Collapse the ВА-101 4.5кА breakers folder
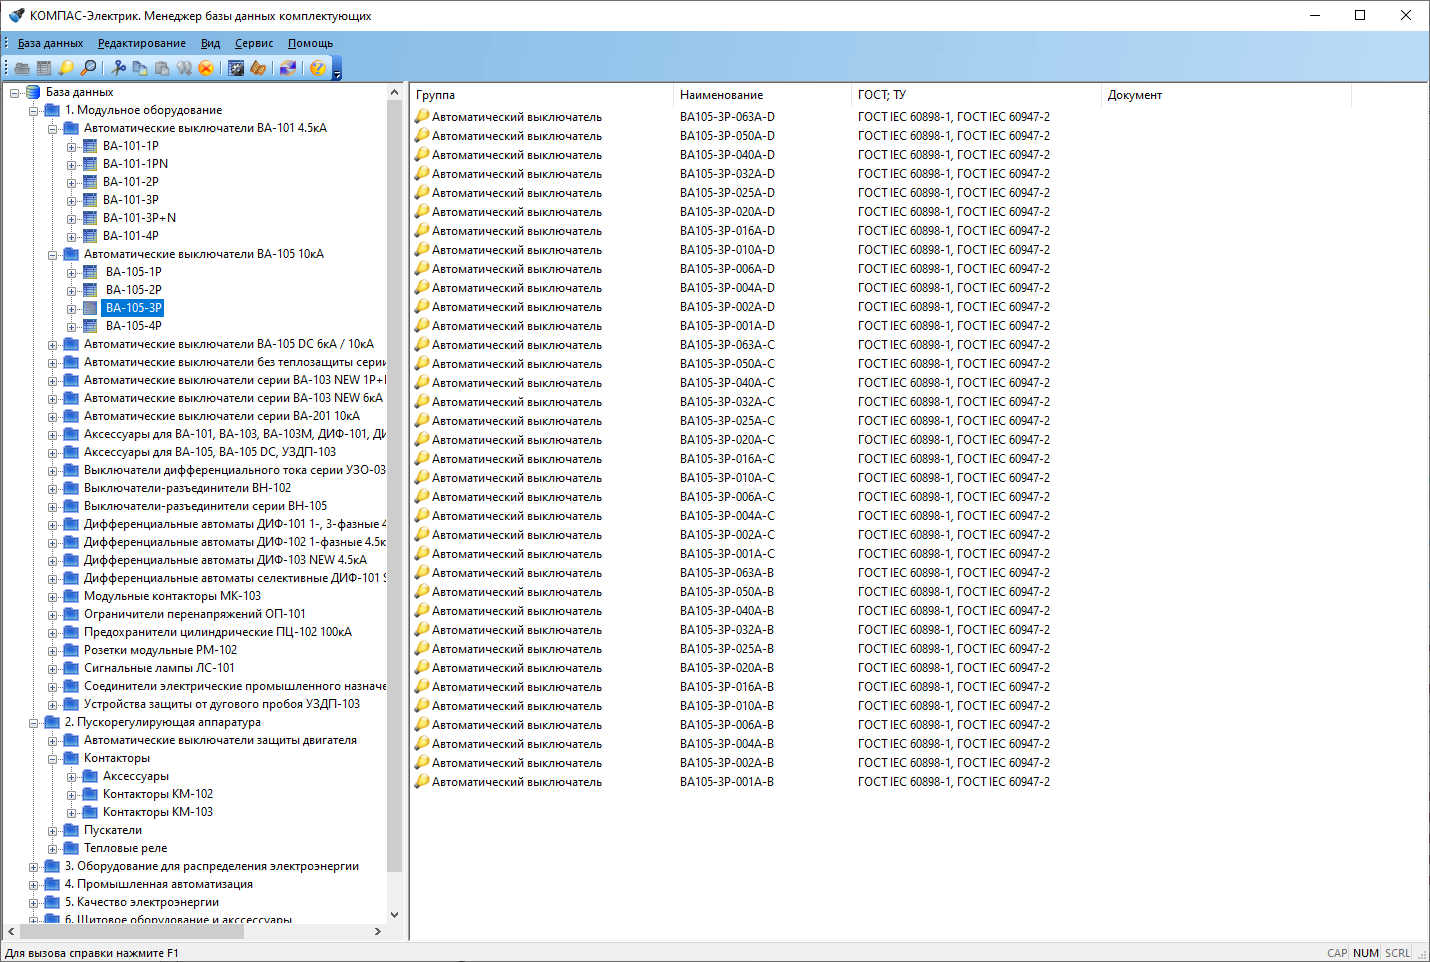 click(x=52, y=129)
